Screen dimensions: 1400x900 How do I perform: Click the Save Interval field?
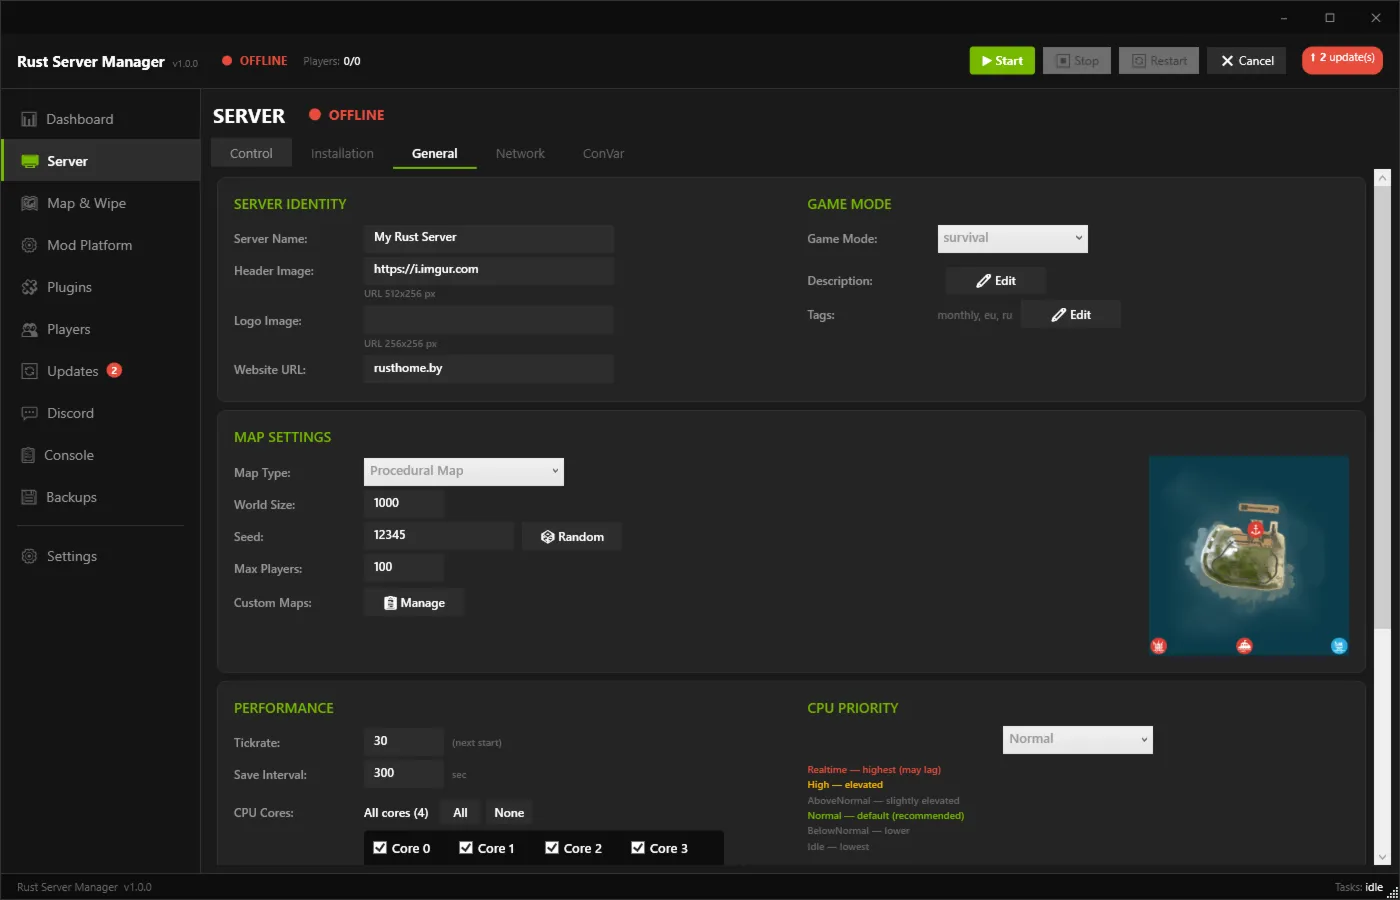404,774
